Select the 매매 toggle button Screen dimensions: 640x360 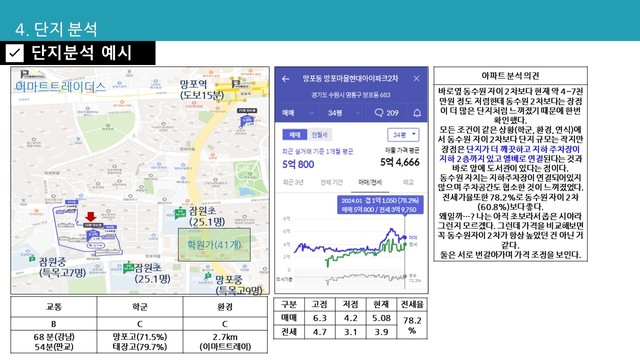tap(294, 135)
